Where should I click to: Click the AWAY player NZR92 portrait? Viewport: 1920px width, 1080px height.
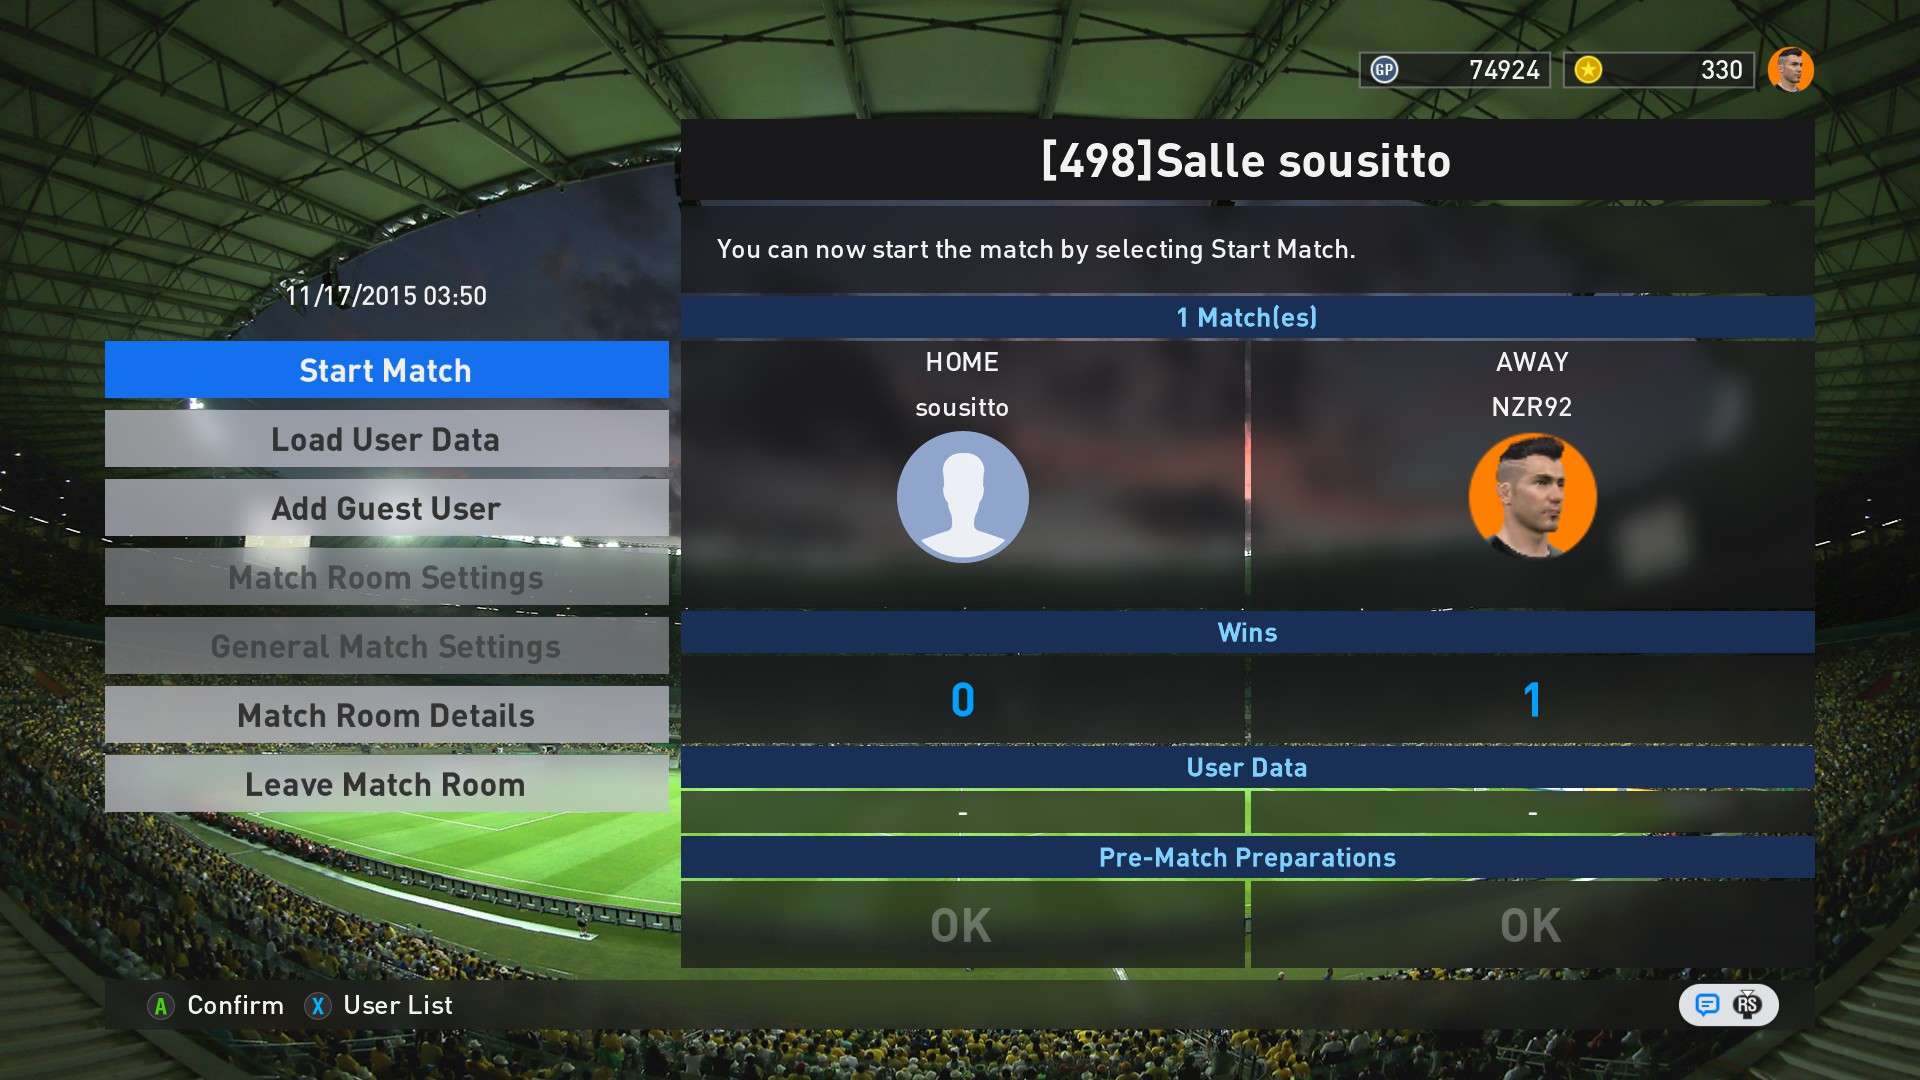1531,500
